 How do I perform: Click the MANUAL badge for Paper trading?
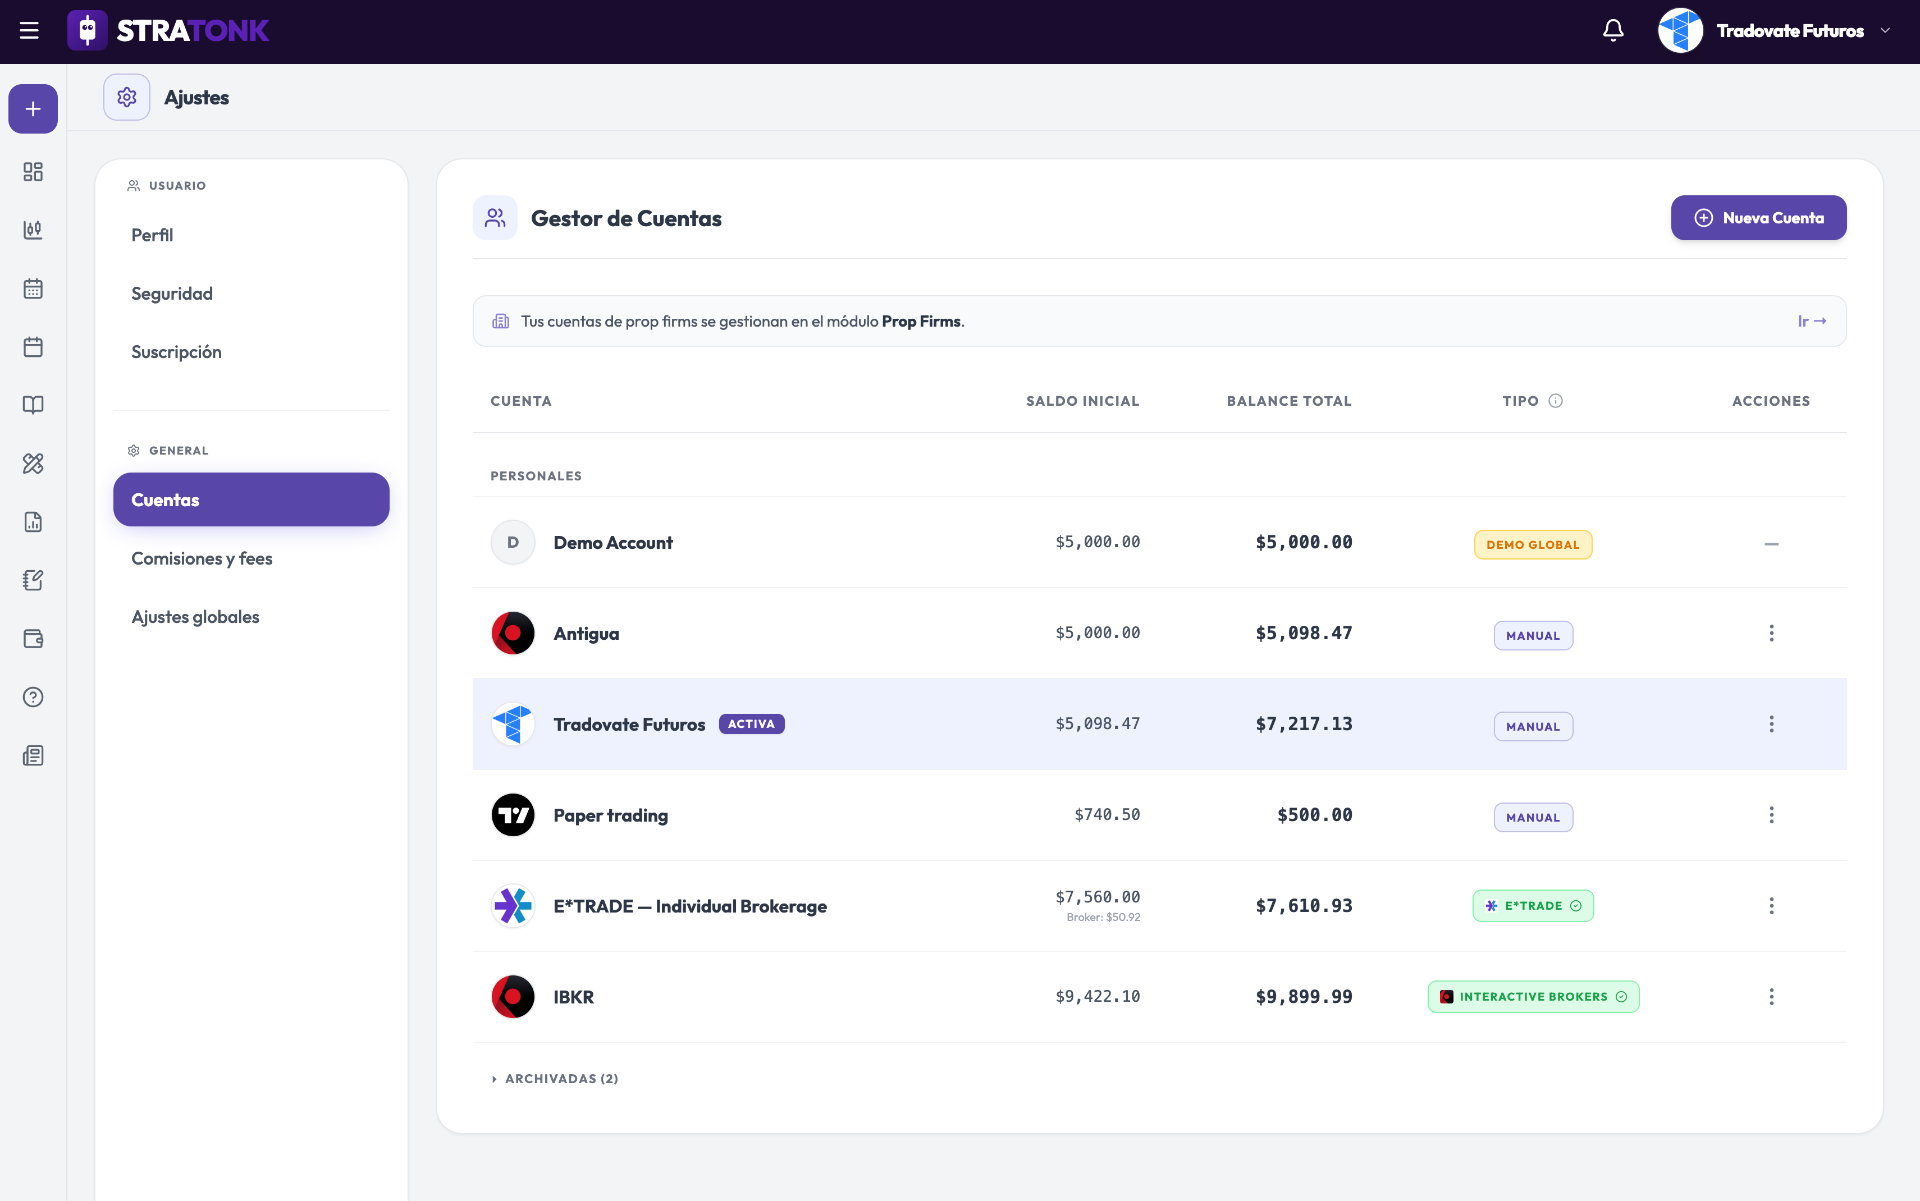1533,818
